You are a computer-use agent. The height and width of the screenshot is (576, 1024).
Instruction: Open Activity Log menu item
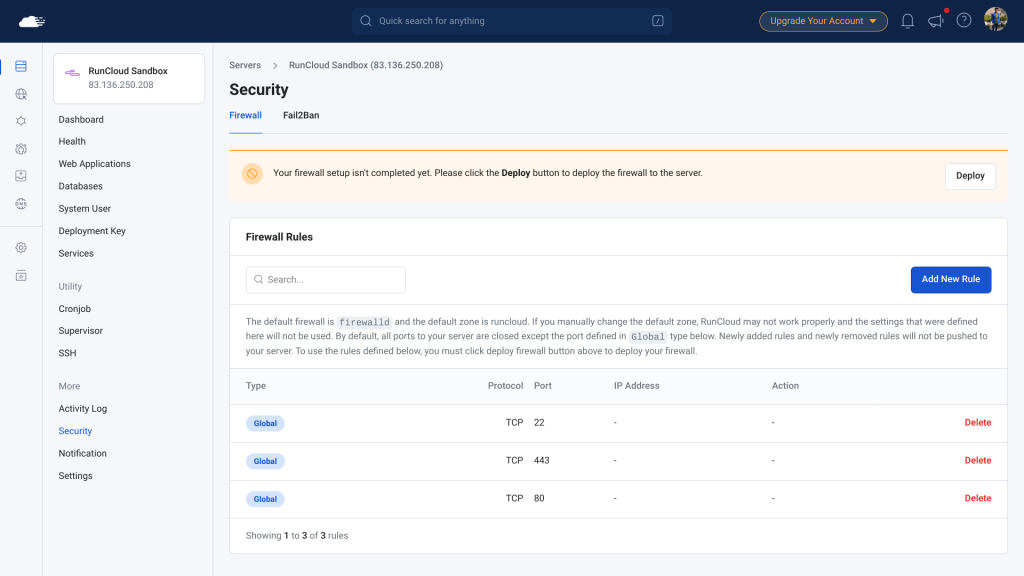(82, 409)
